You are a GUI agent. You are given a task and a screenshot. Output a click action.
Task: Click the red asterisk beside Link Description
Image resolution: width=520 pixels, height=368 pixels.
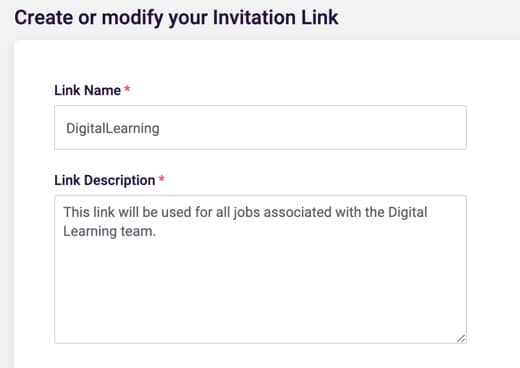161,179
